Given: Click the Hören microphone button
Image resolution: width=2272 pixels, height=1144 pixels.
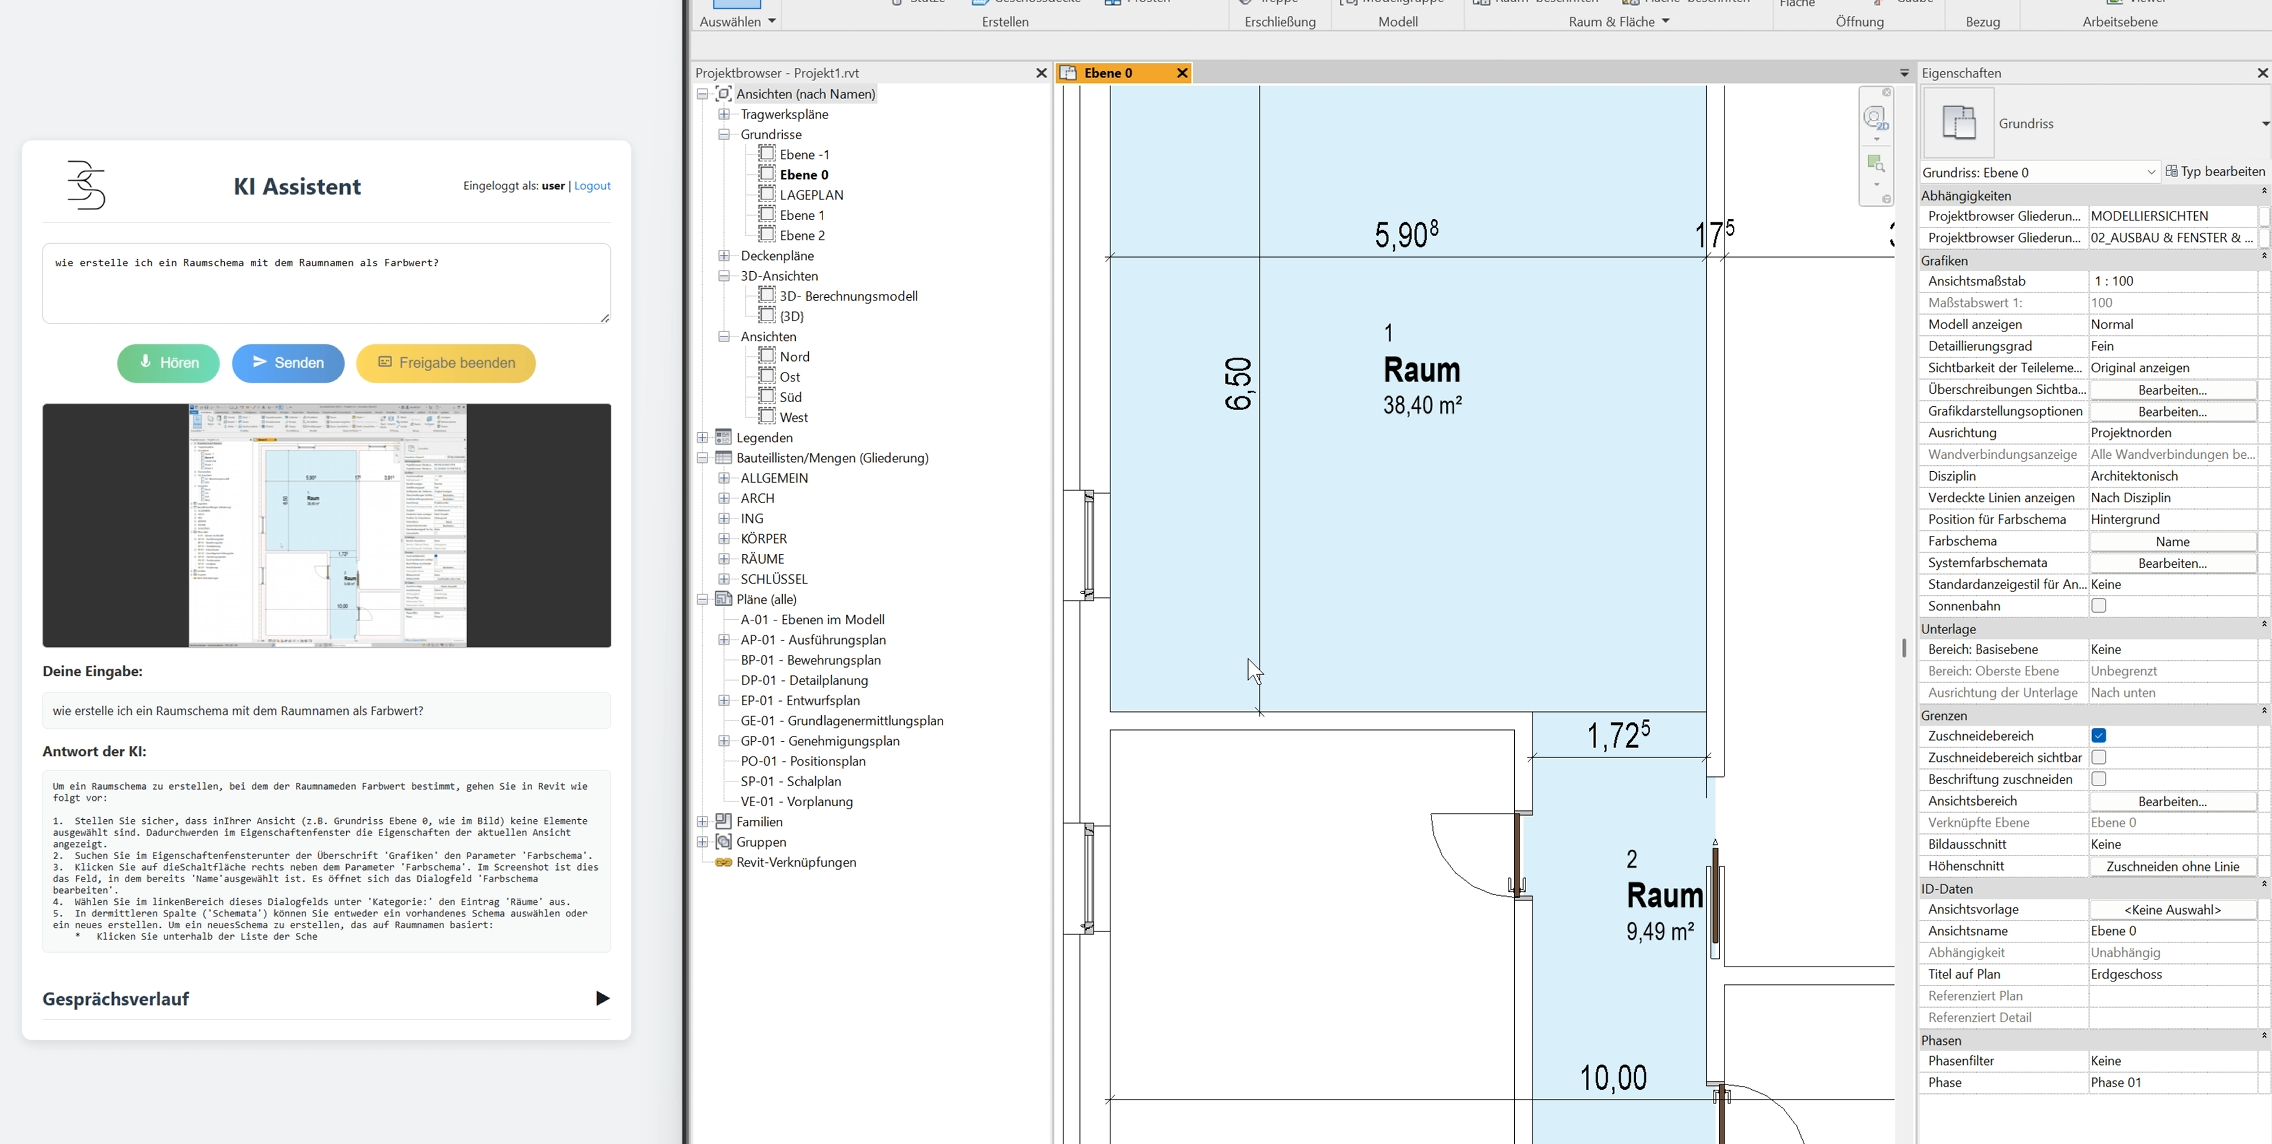Looking at the screenshot, I should click(x=168, y=363).
